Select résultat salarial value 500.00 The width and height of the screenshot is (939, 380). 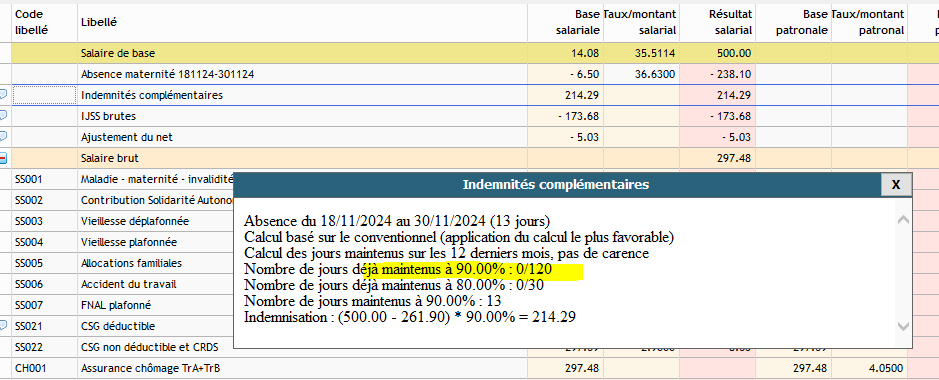pyautogui.click(x=734, y=53)
